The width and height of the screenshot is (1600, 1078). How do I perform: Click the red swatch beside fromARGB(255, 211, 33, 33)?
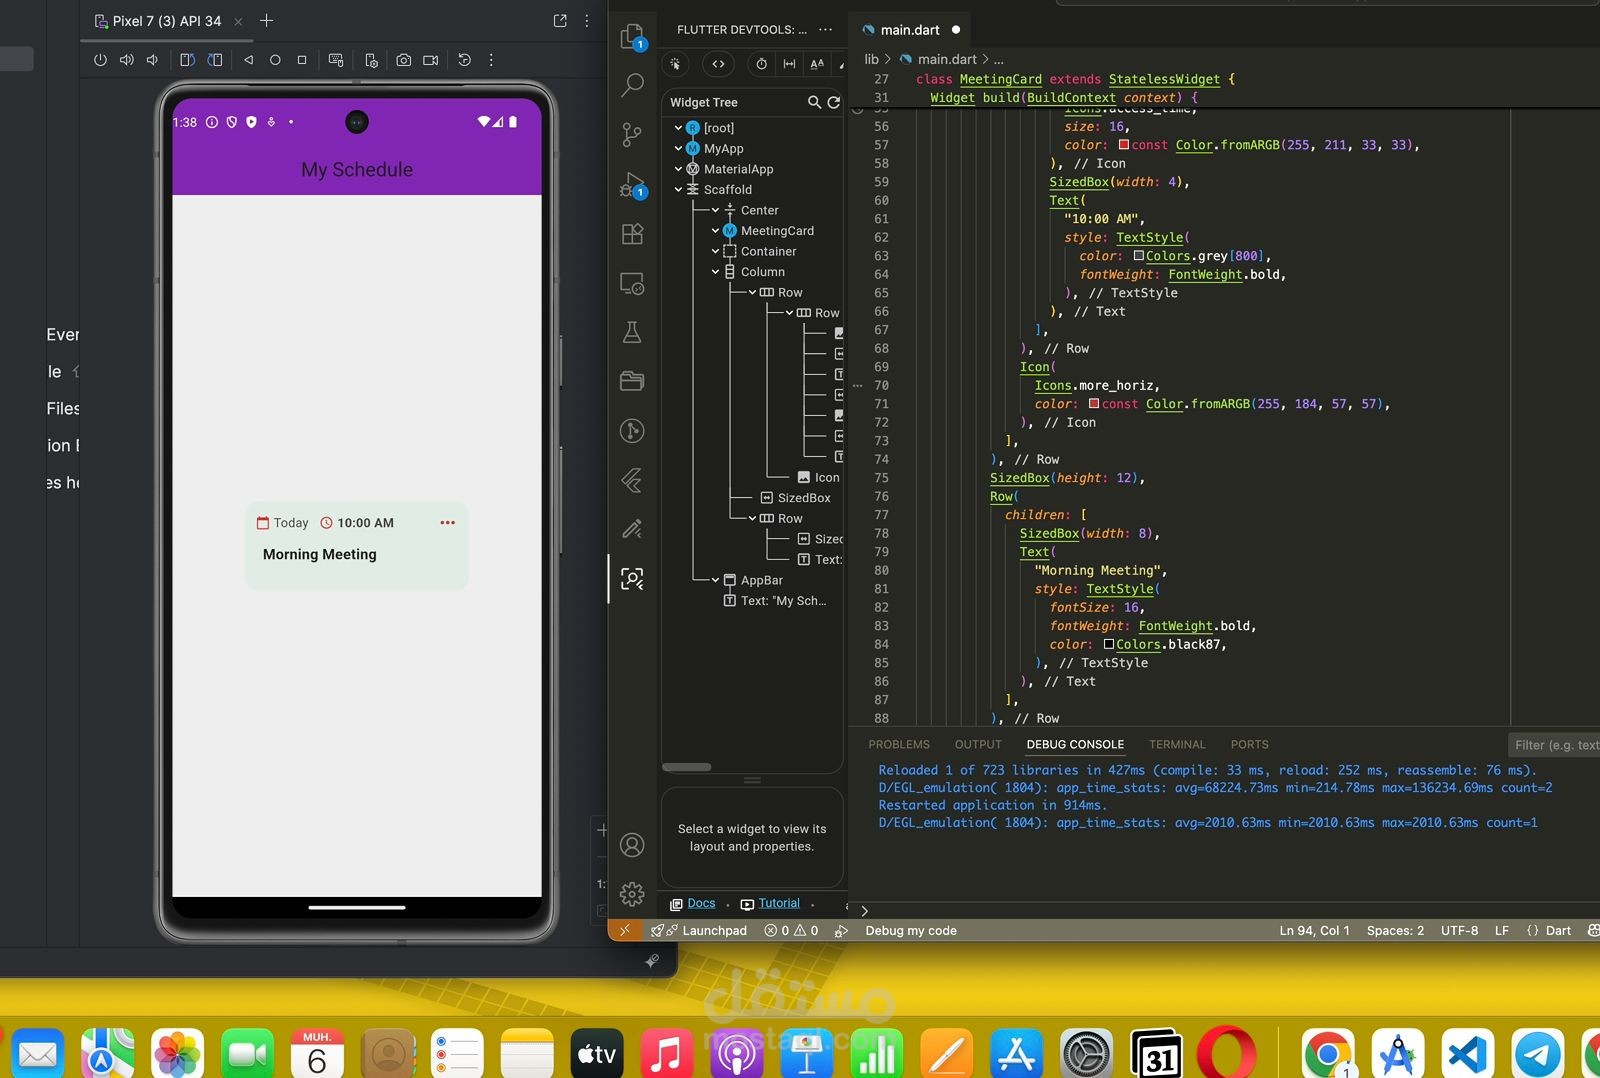pos(1124,145)
